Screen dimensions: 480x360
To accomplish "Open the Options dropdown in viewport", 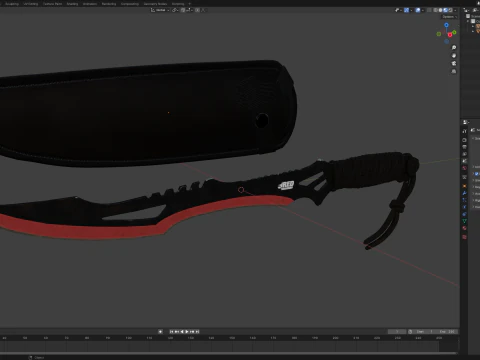I will (x=449, y=17).
